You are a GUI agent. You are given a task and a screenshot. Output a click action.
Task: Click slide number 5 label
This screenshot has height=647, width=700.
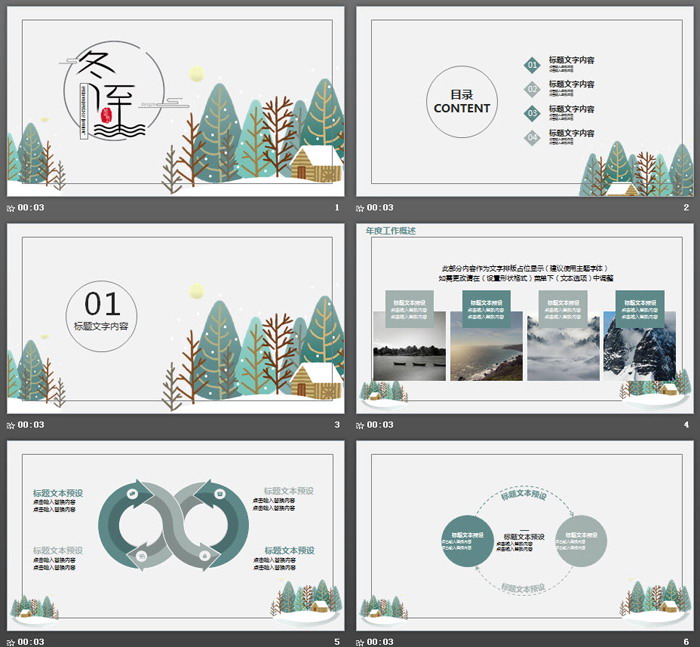337,641
